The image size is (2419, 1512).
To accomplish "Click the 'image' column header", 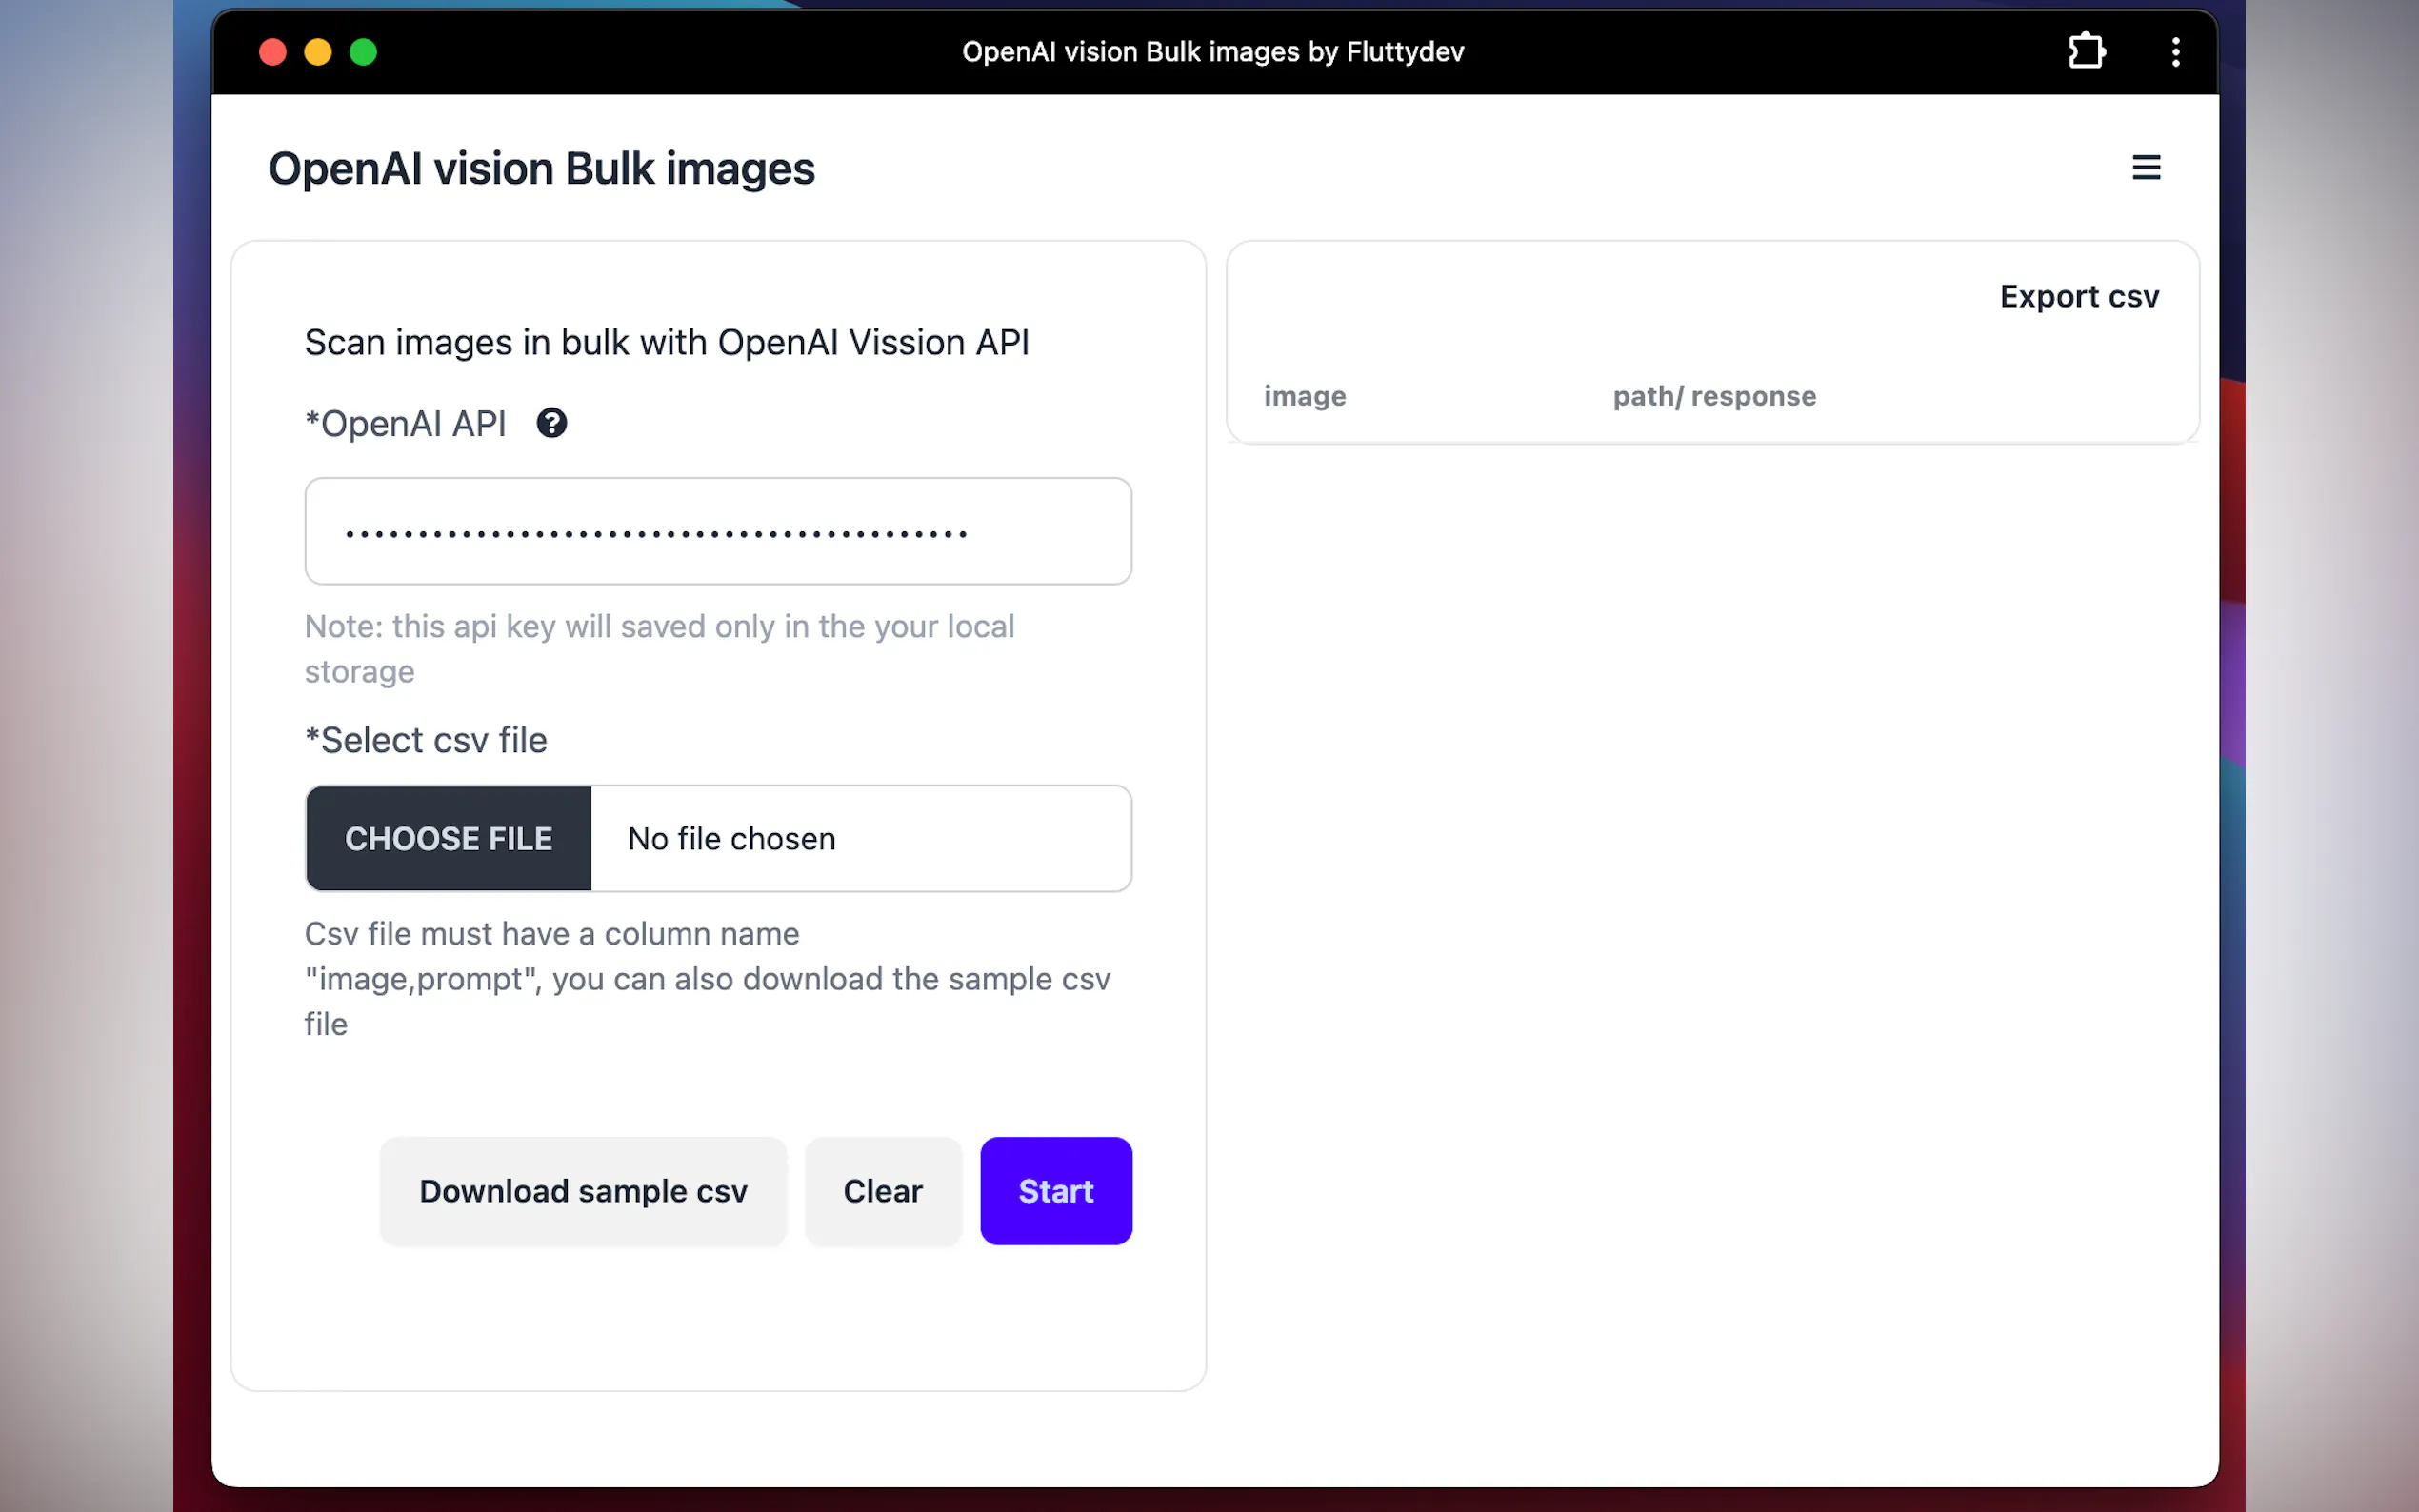I will click(1305, 396).
